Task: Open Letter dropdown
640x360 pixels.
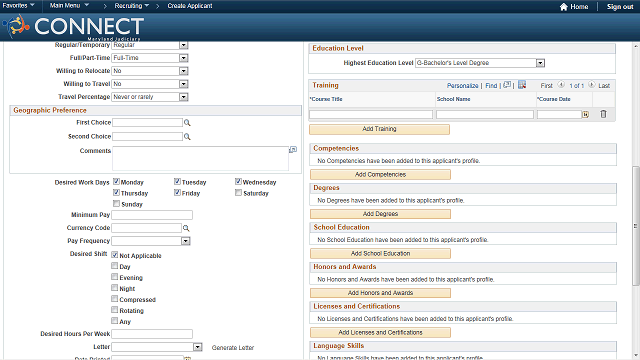Action: tap(198, 347)
